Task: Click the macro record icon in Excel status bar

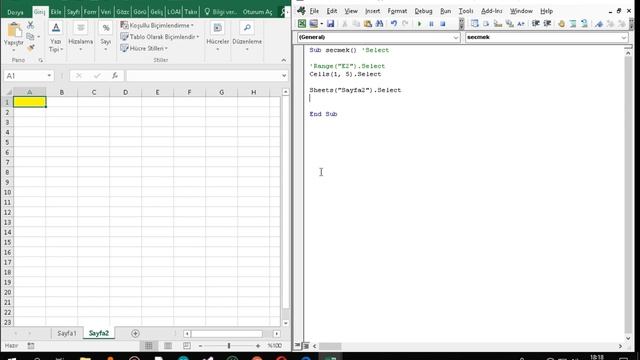Action: [x=31, y=346]
